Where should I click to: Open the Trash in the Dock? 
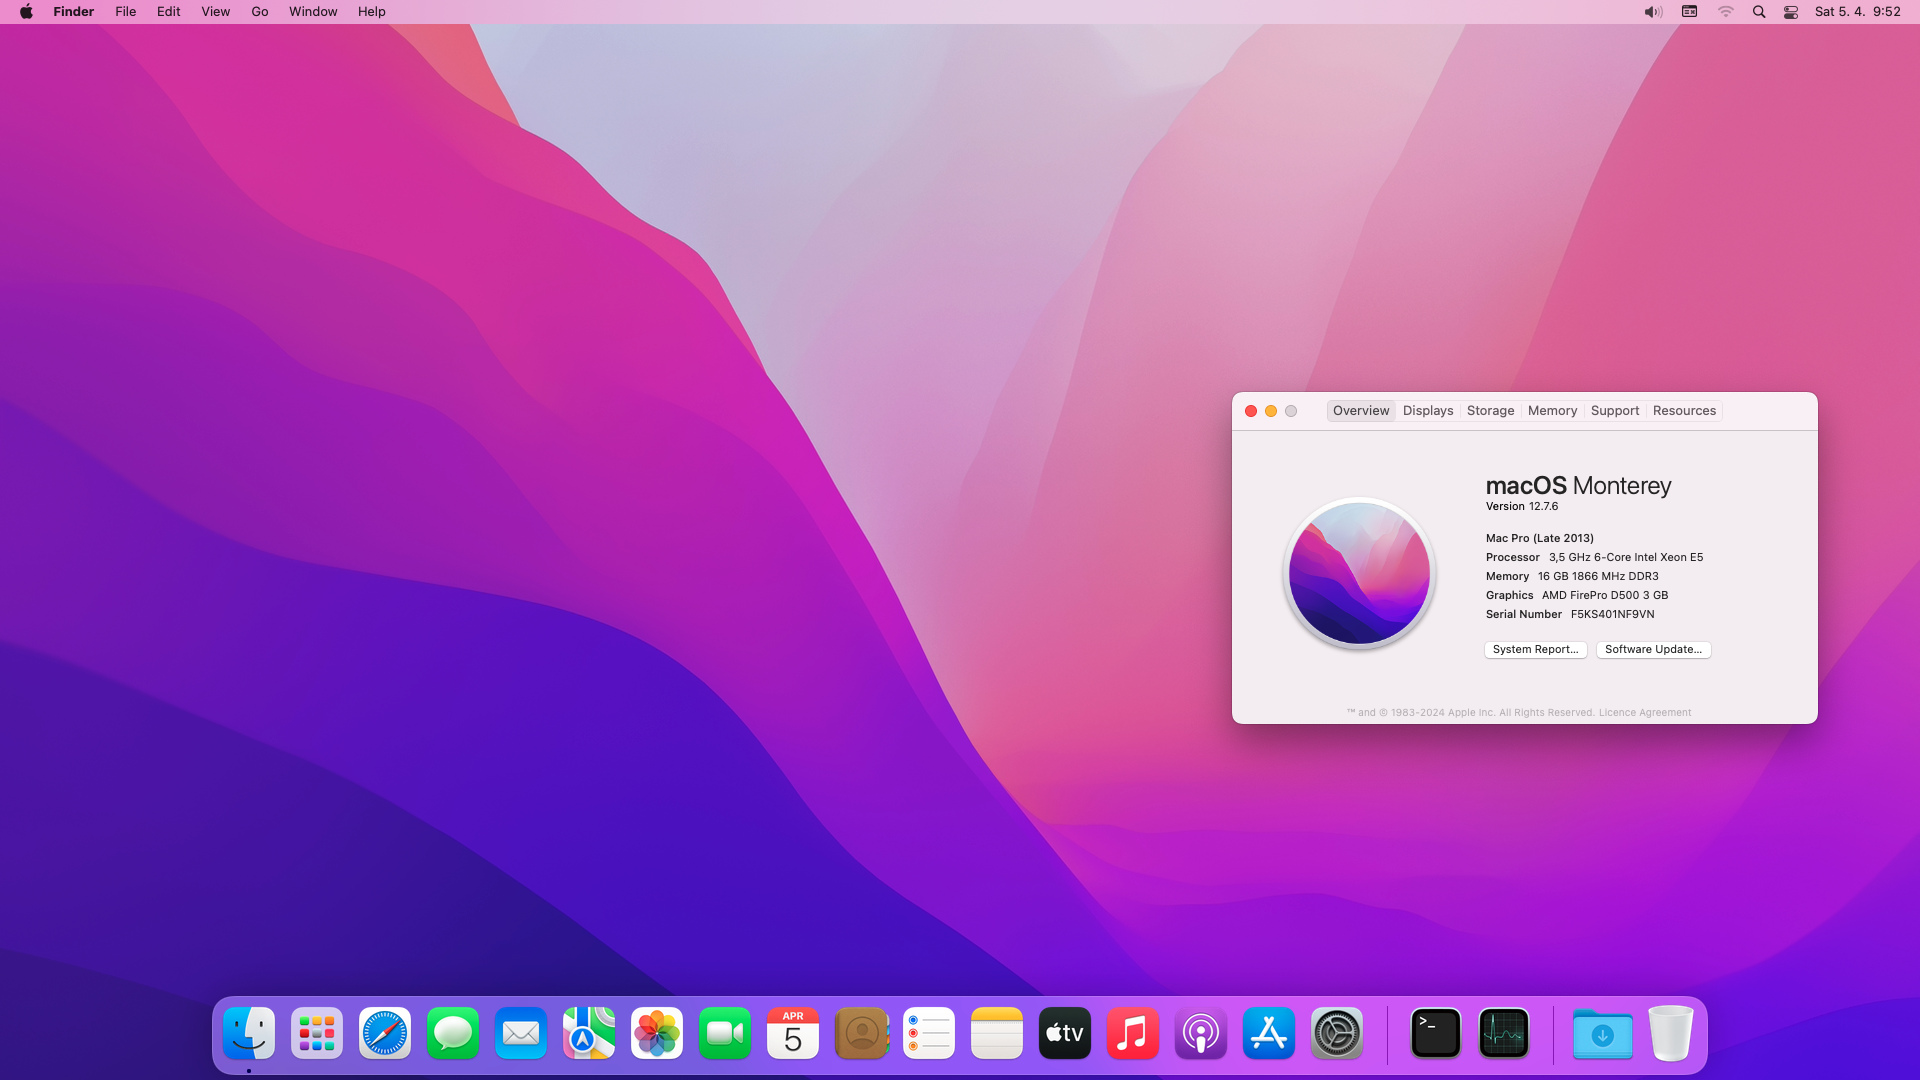1670,1033
